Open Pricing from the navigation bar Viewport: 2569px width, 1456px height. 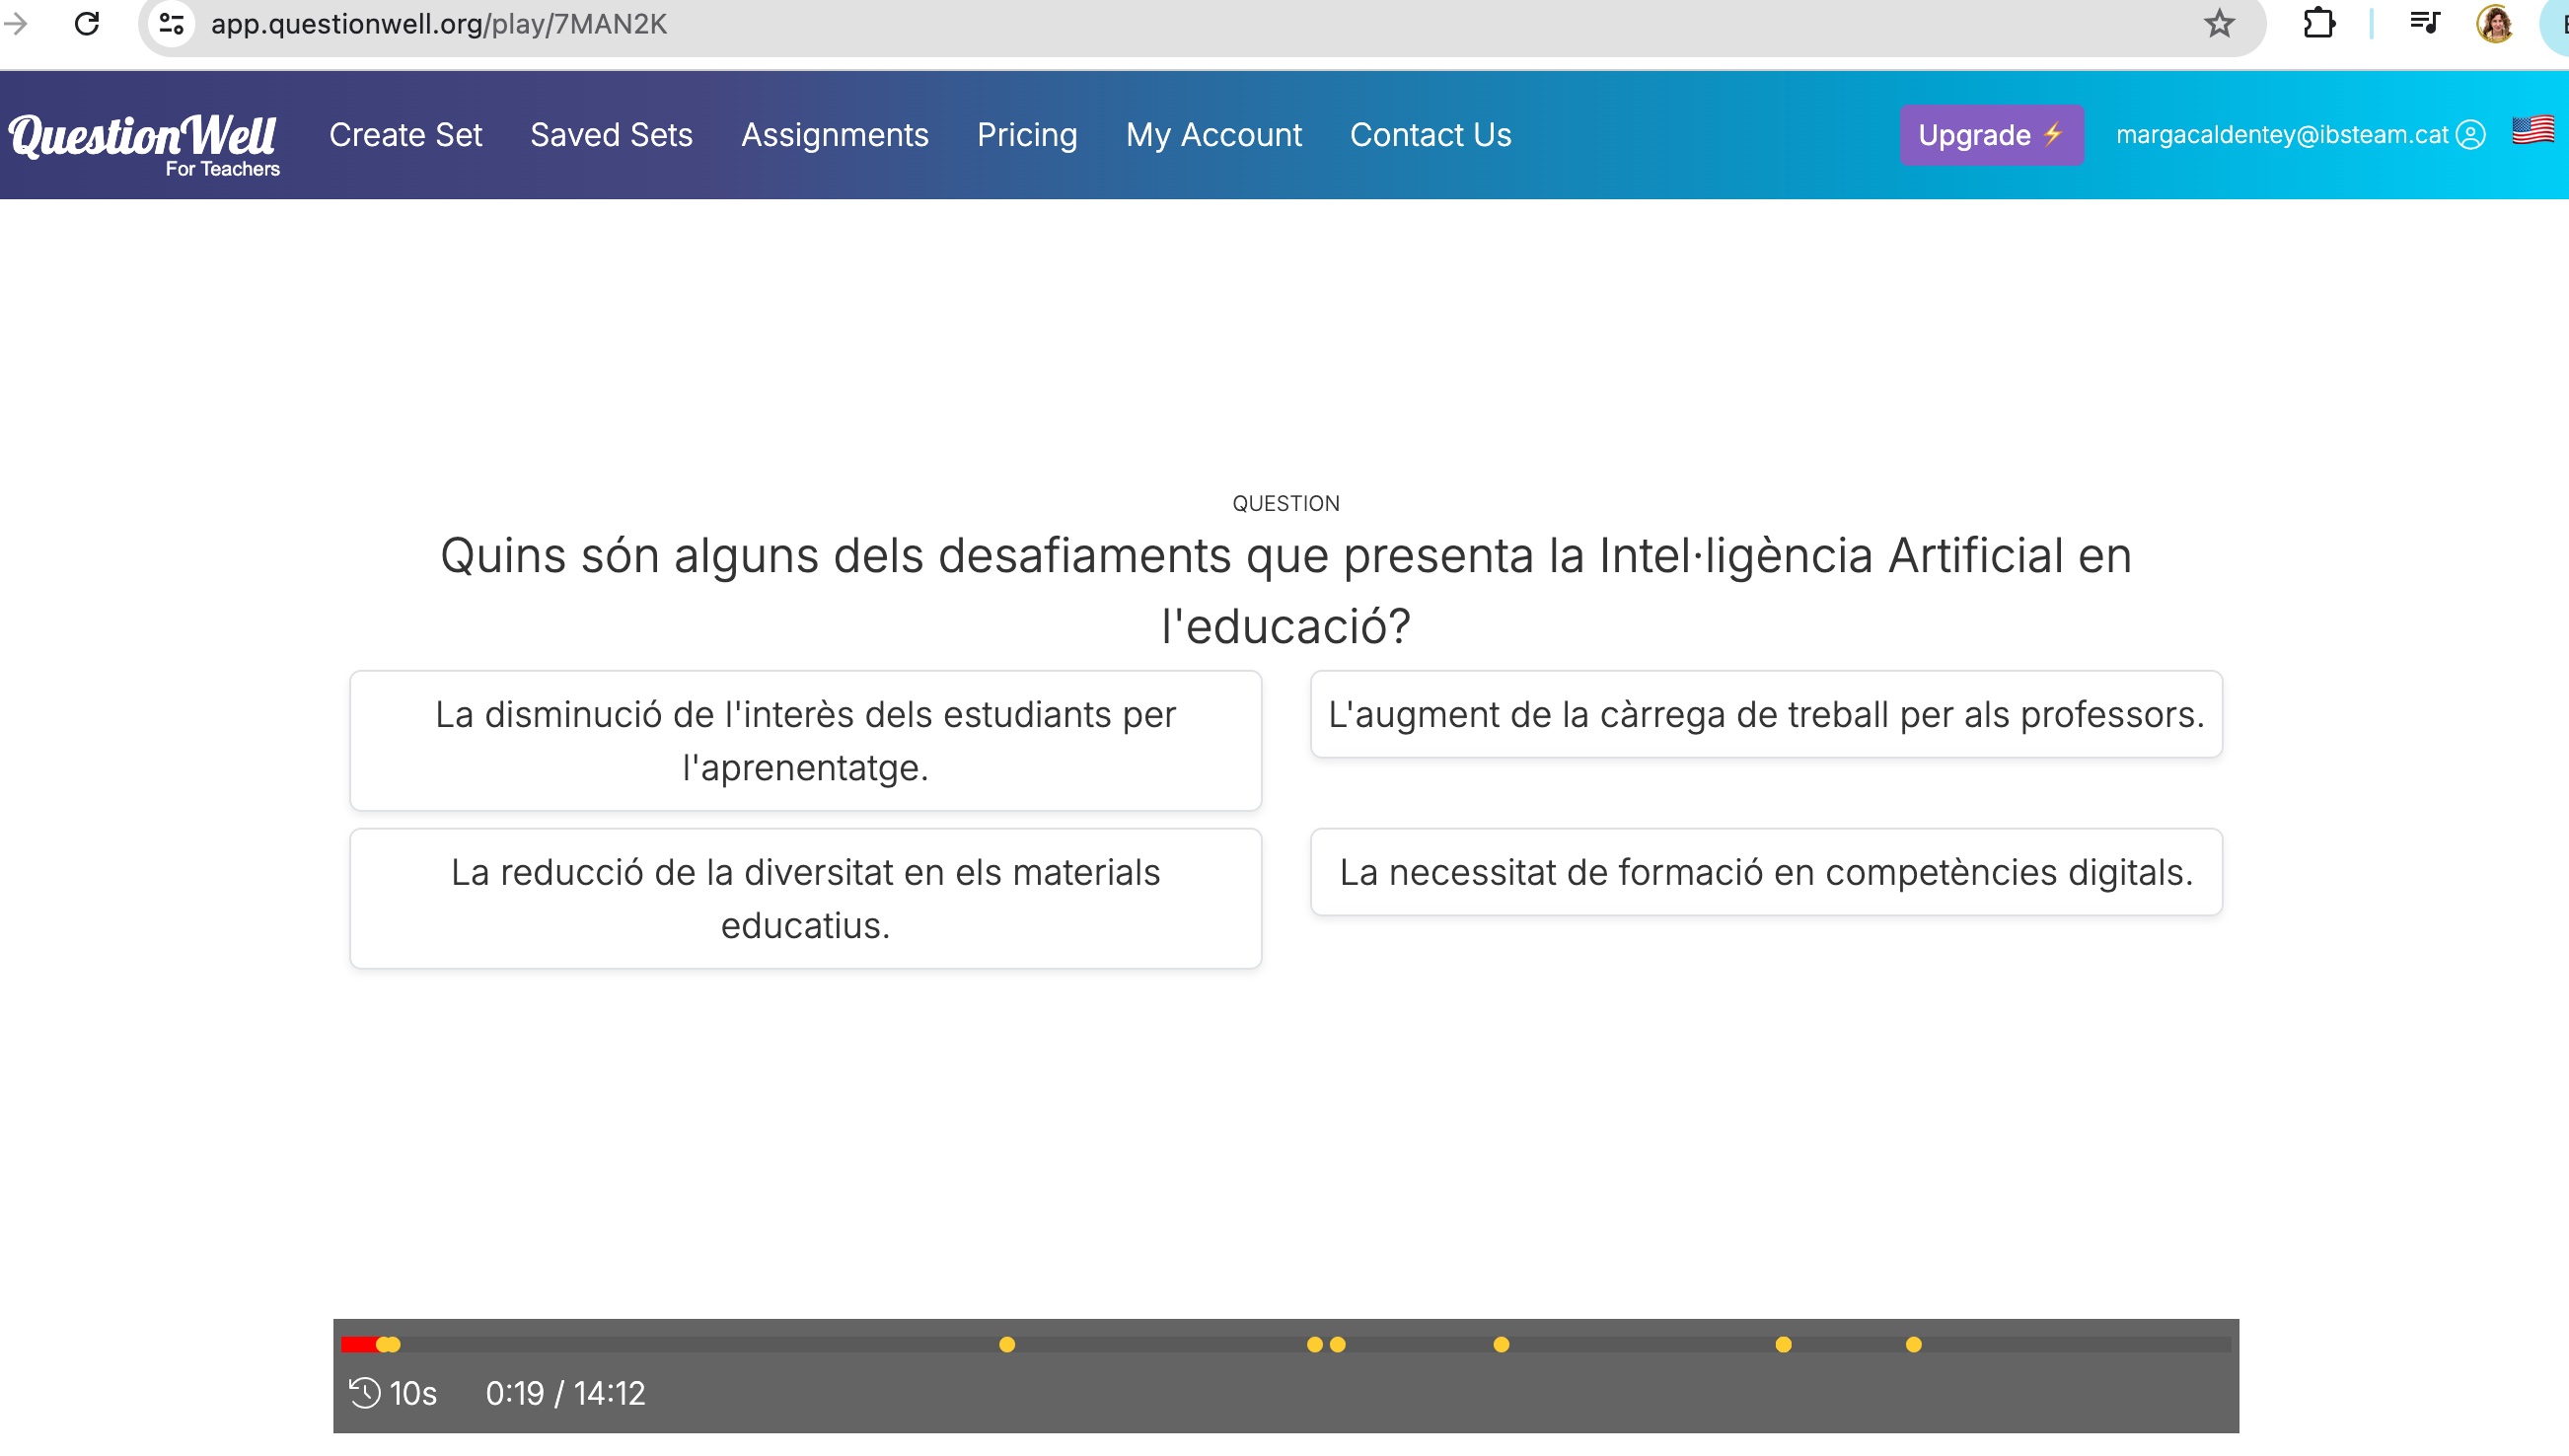coord(1027,134)
